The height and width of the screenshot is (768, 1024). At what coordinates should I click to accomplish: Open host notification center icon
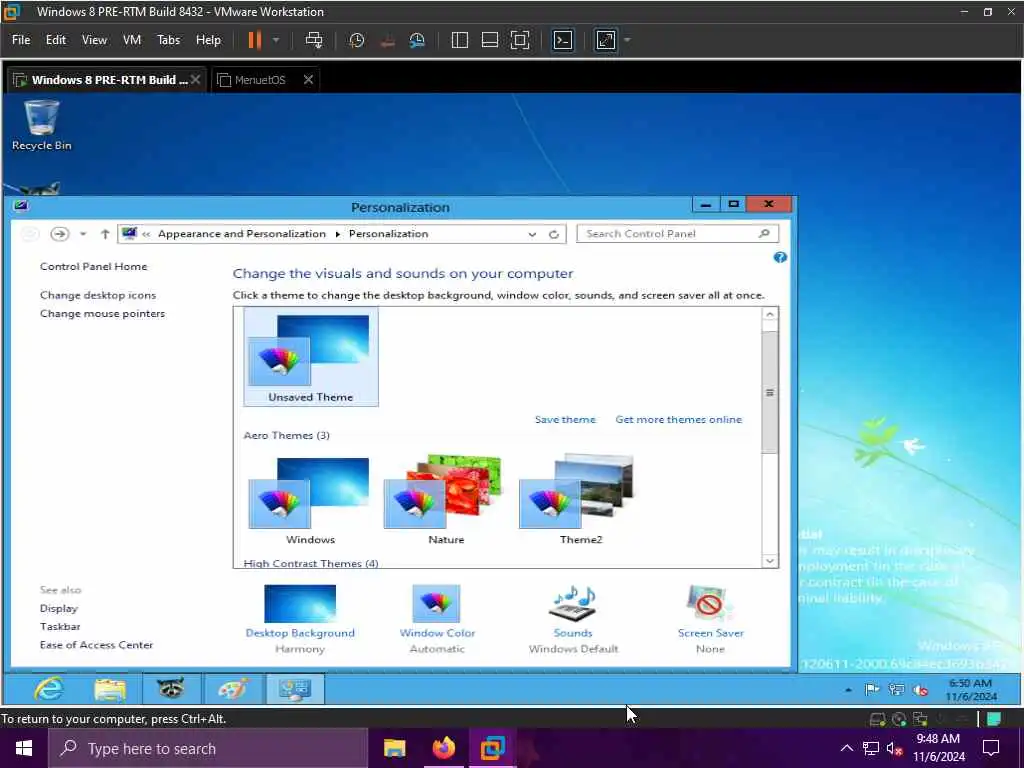pyautogui.click(x=991, y=748)
